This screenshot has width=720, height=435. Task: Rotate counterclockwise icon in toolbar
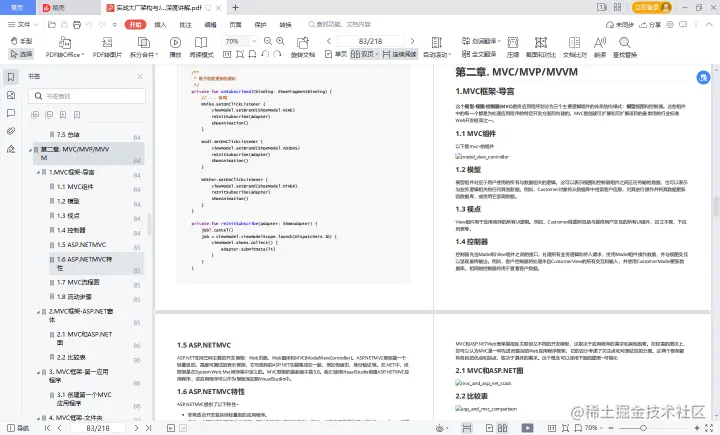(265, 54)
